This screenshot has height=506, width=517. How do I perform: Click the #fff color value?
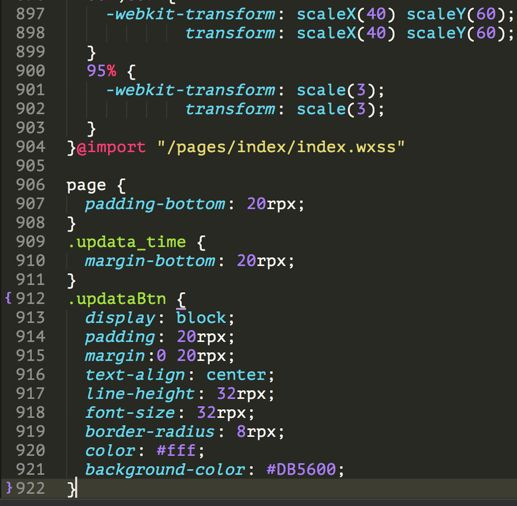[176, 451]
